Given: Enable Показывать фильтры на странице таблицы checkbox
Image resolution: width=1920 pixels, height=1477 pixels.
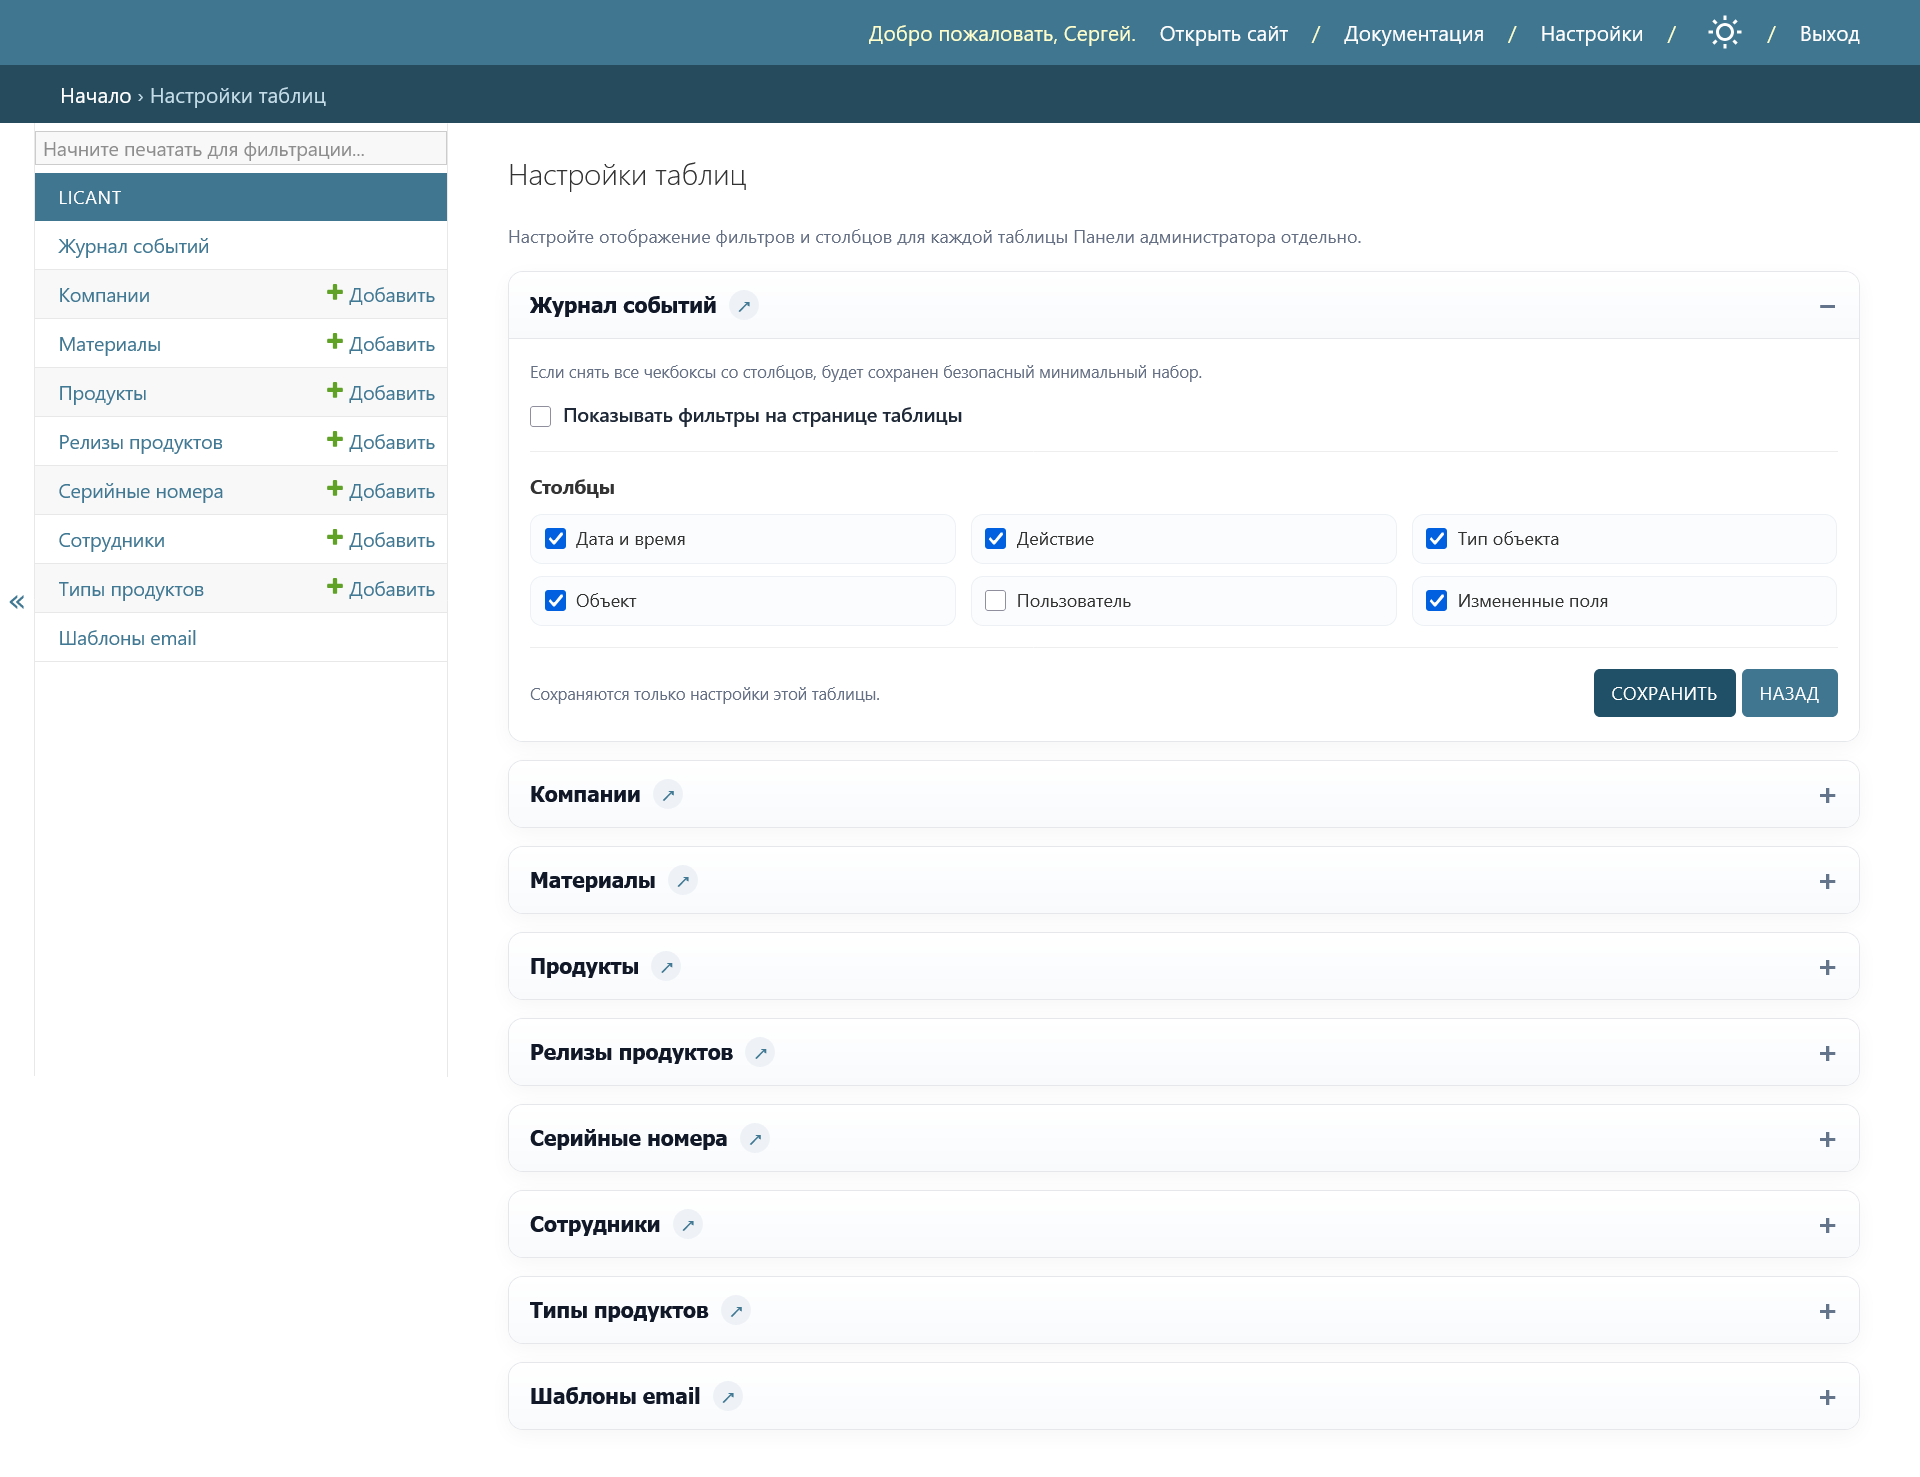Looking at the screenshot, I should [x=541, y=416].
